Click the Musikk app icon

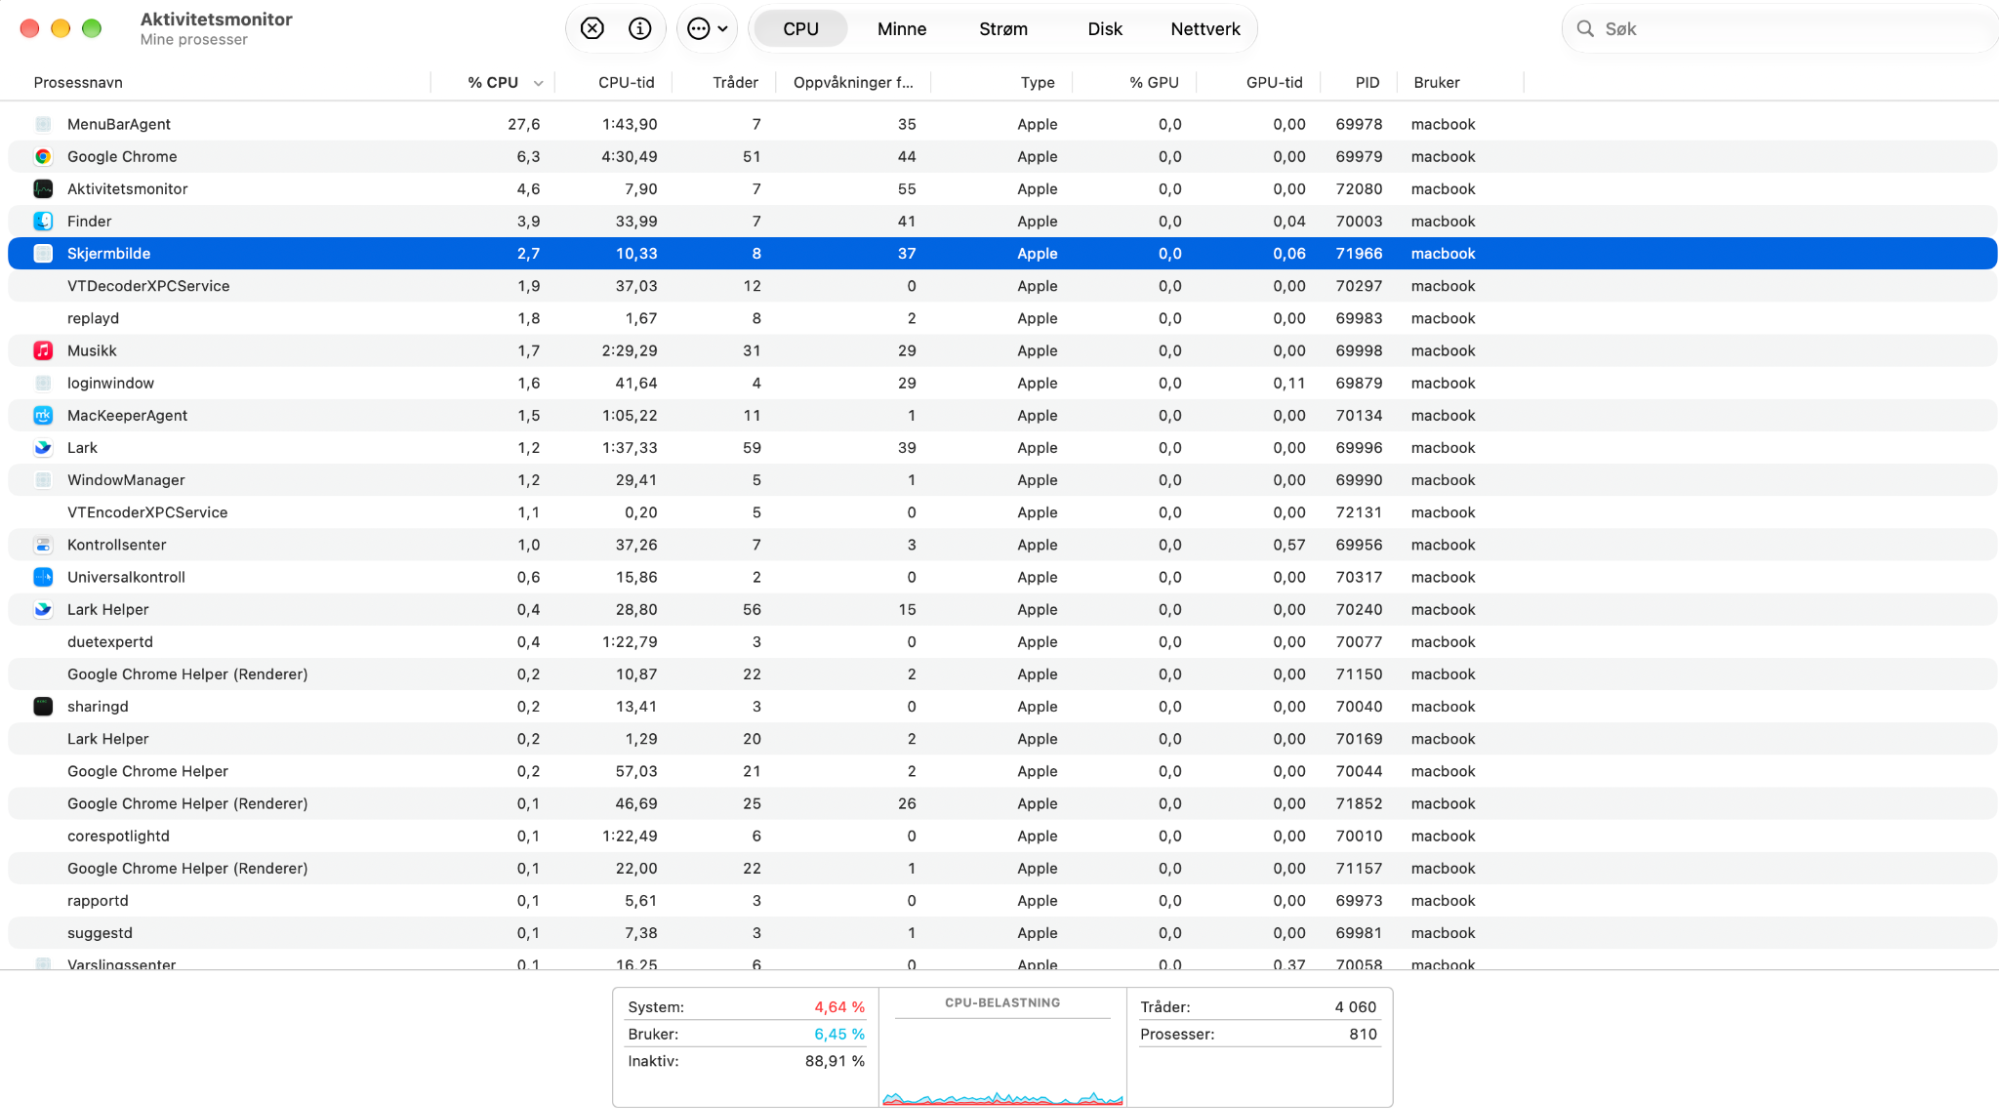click(43, 351)
